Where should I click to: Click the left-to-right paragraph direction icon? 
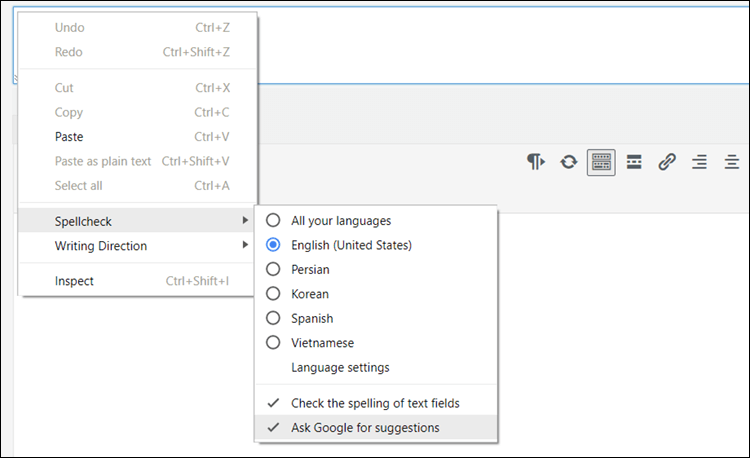click(536, 162)
